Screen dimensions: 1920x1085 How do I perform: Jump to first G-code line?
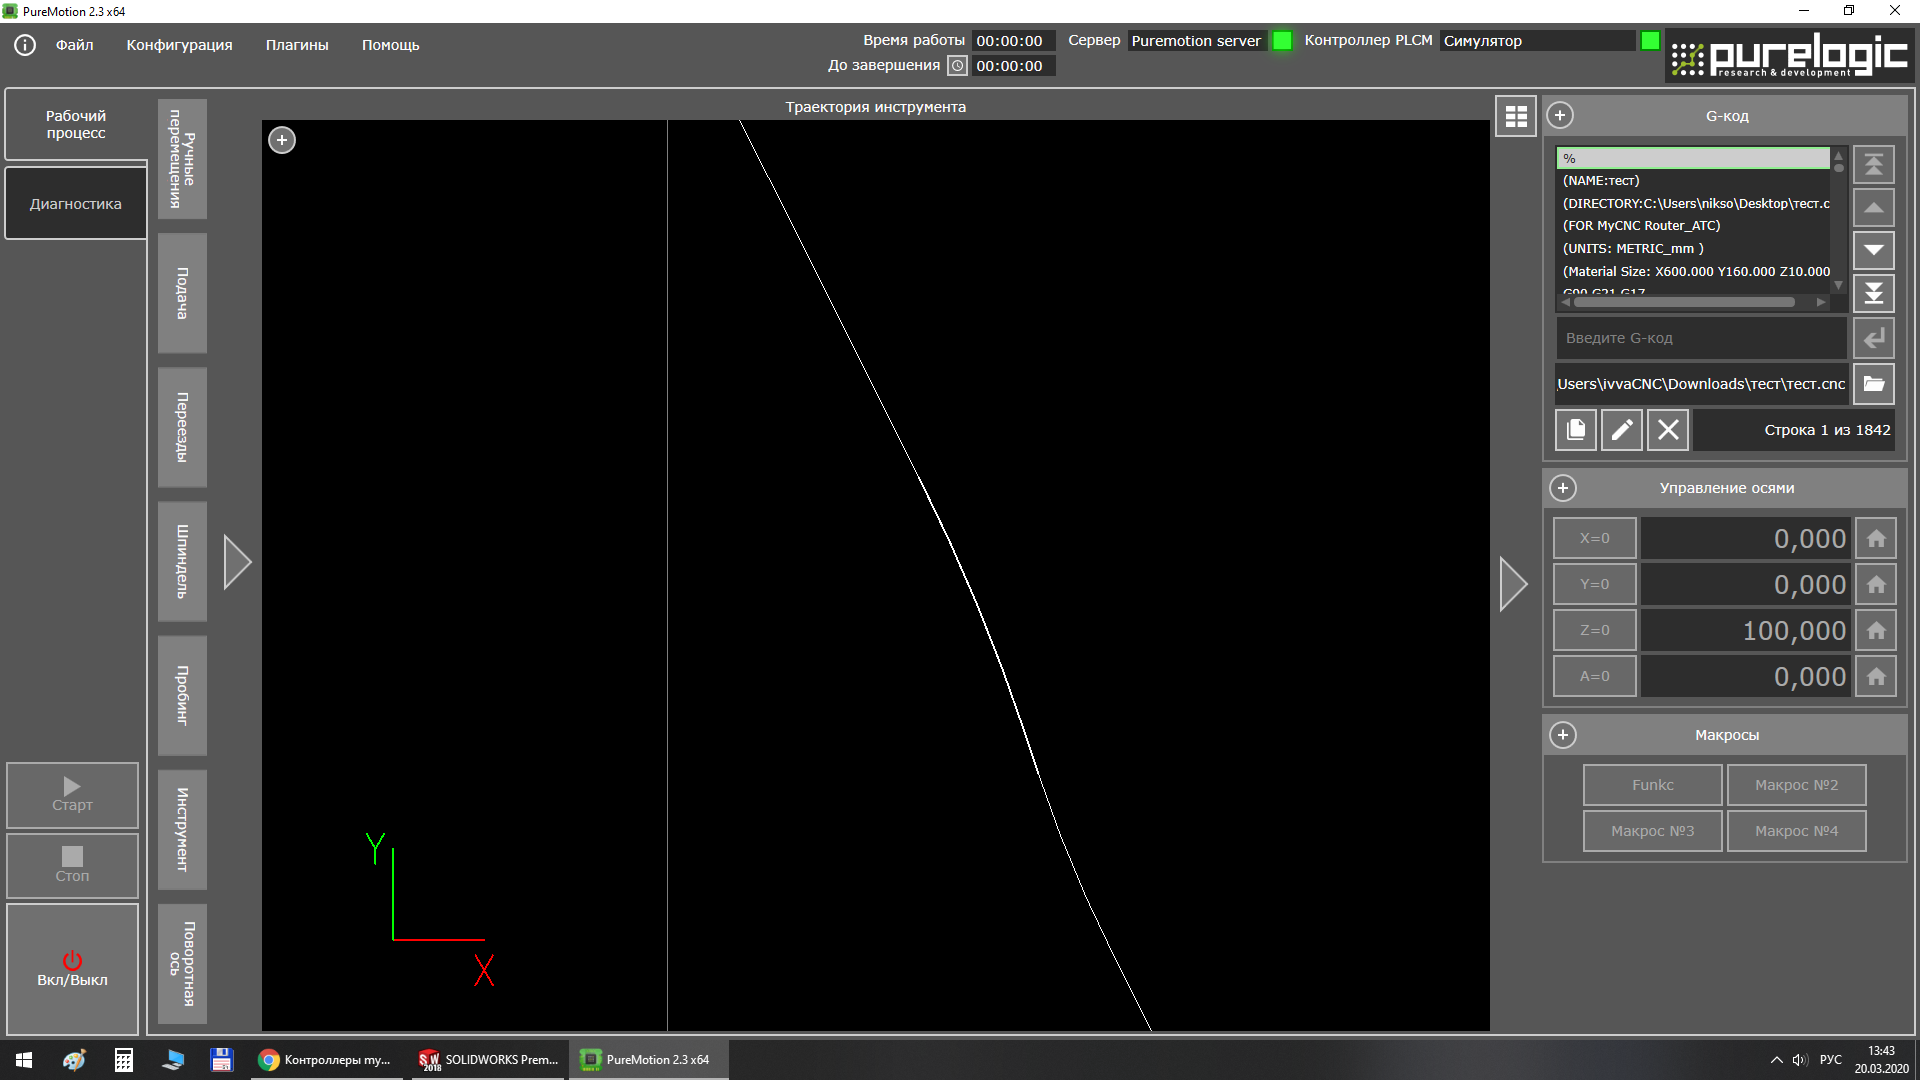1873,164
